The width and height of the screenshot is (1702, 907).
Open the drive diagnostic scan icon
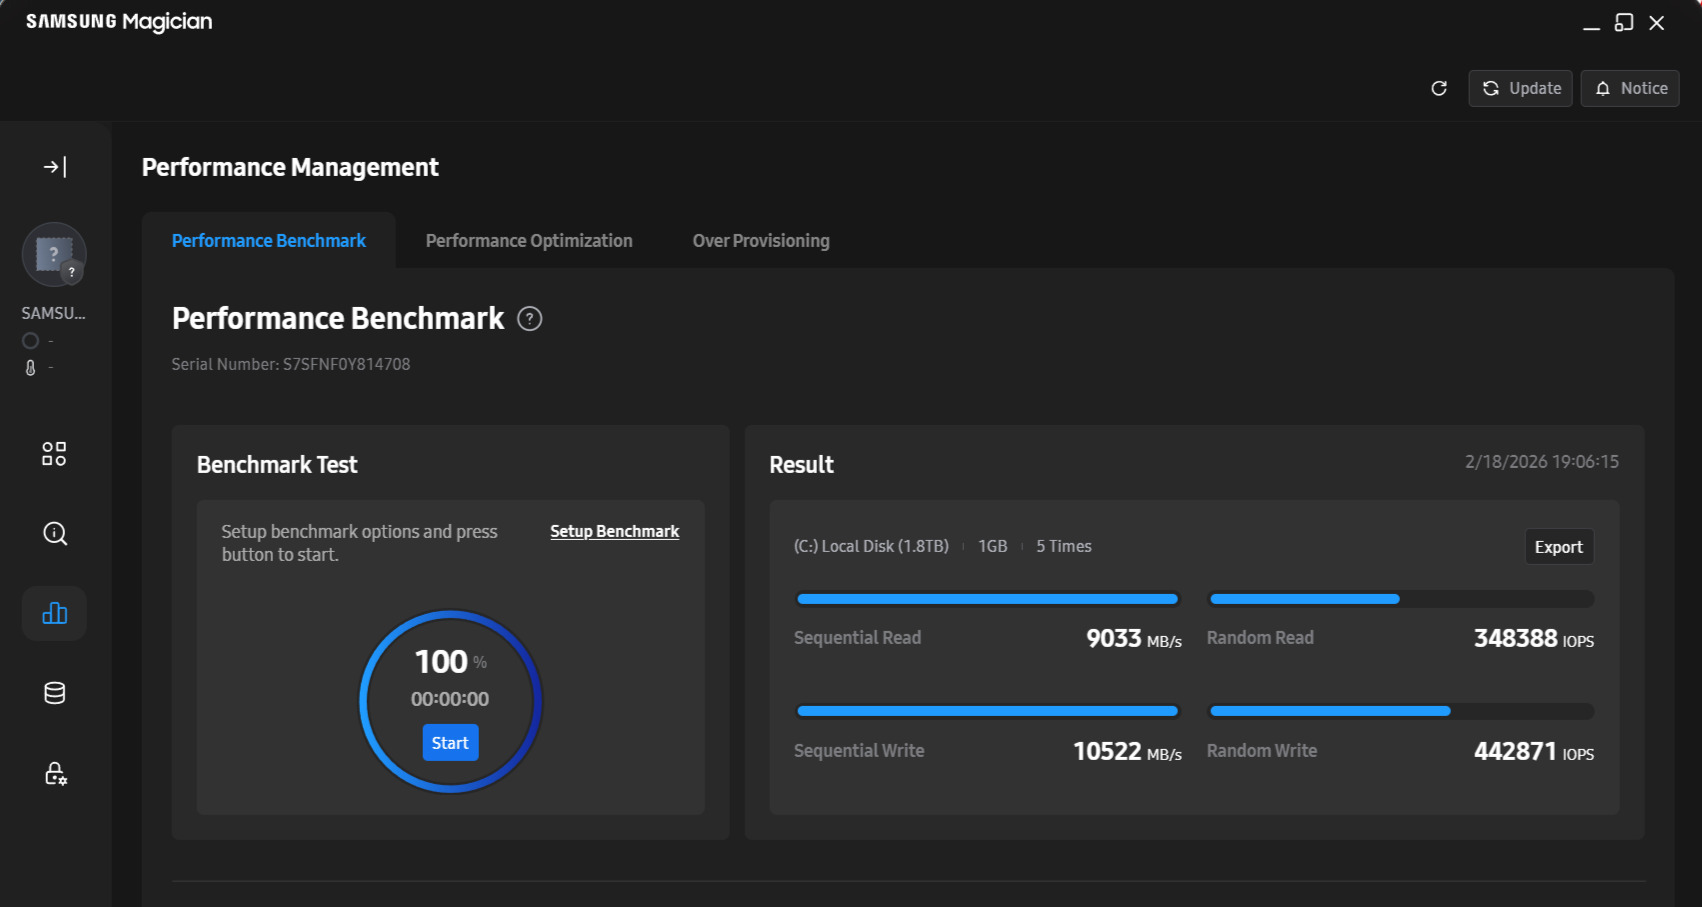click(x=54, y=534)
